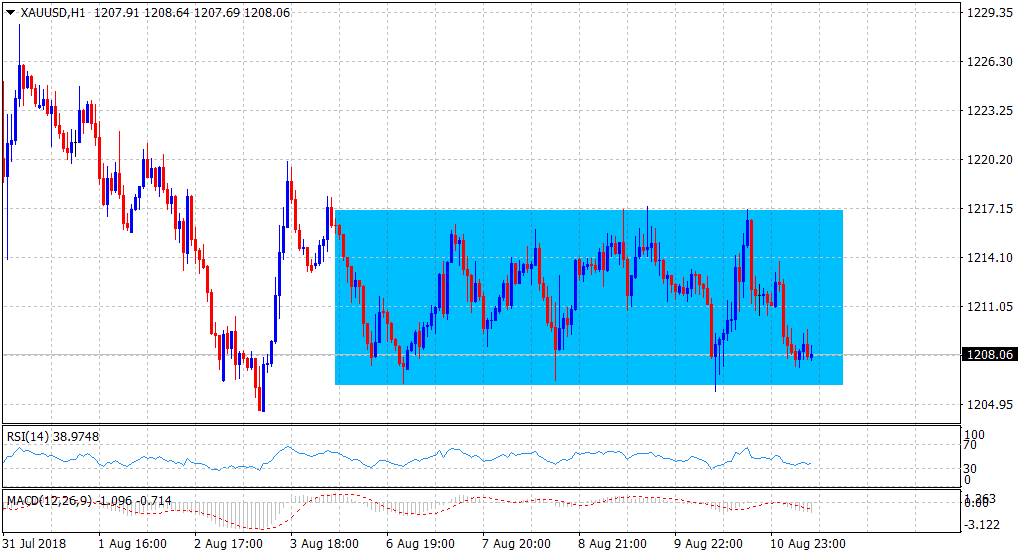Select the blue rectangle consolidation zone
This screenshot has width=1020, height=556.
(588, 297)
